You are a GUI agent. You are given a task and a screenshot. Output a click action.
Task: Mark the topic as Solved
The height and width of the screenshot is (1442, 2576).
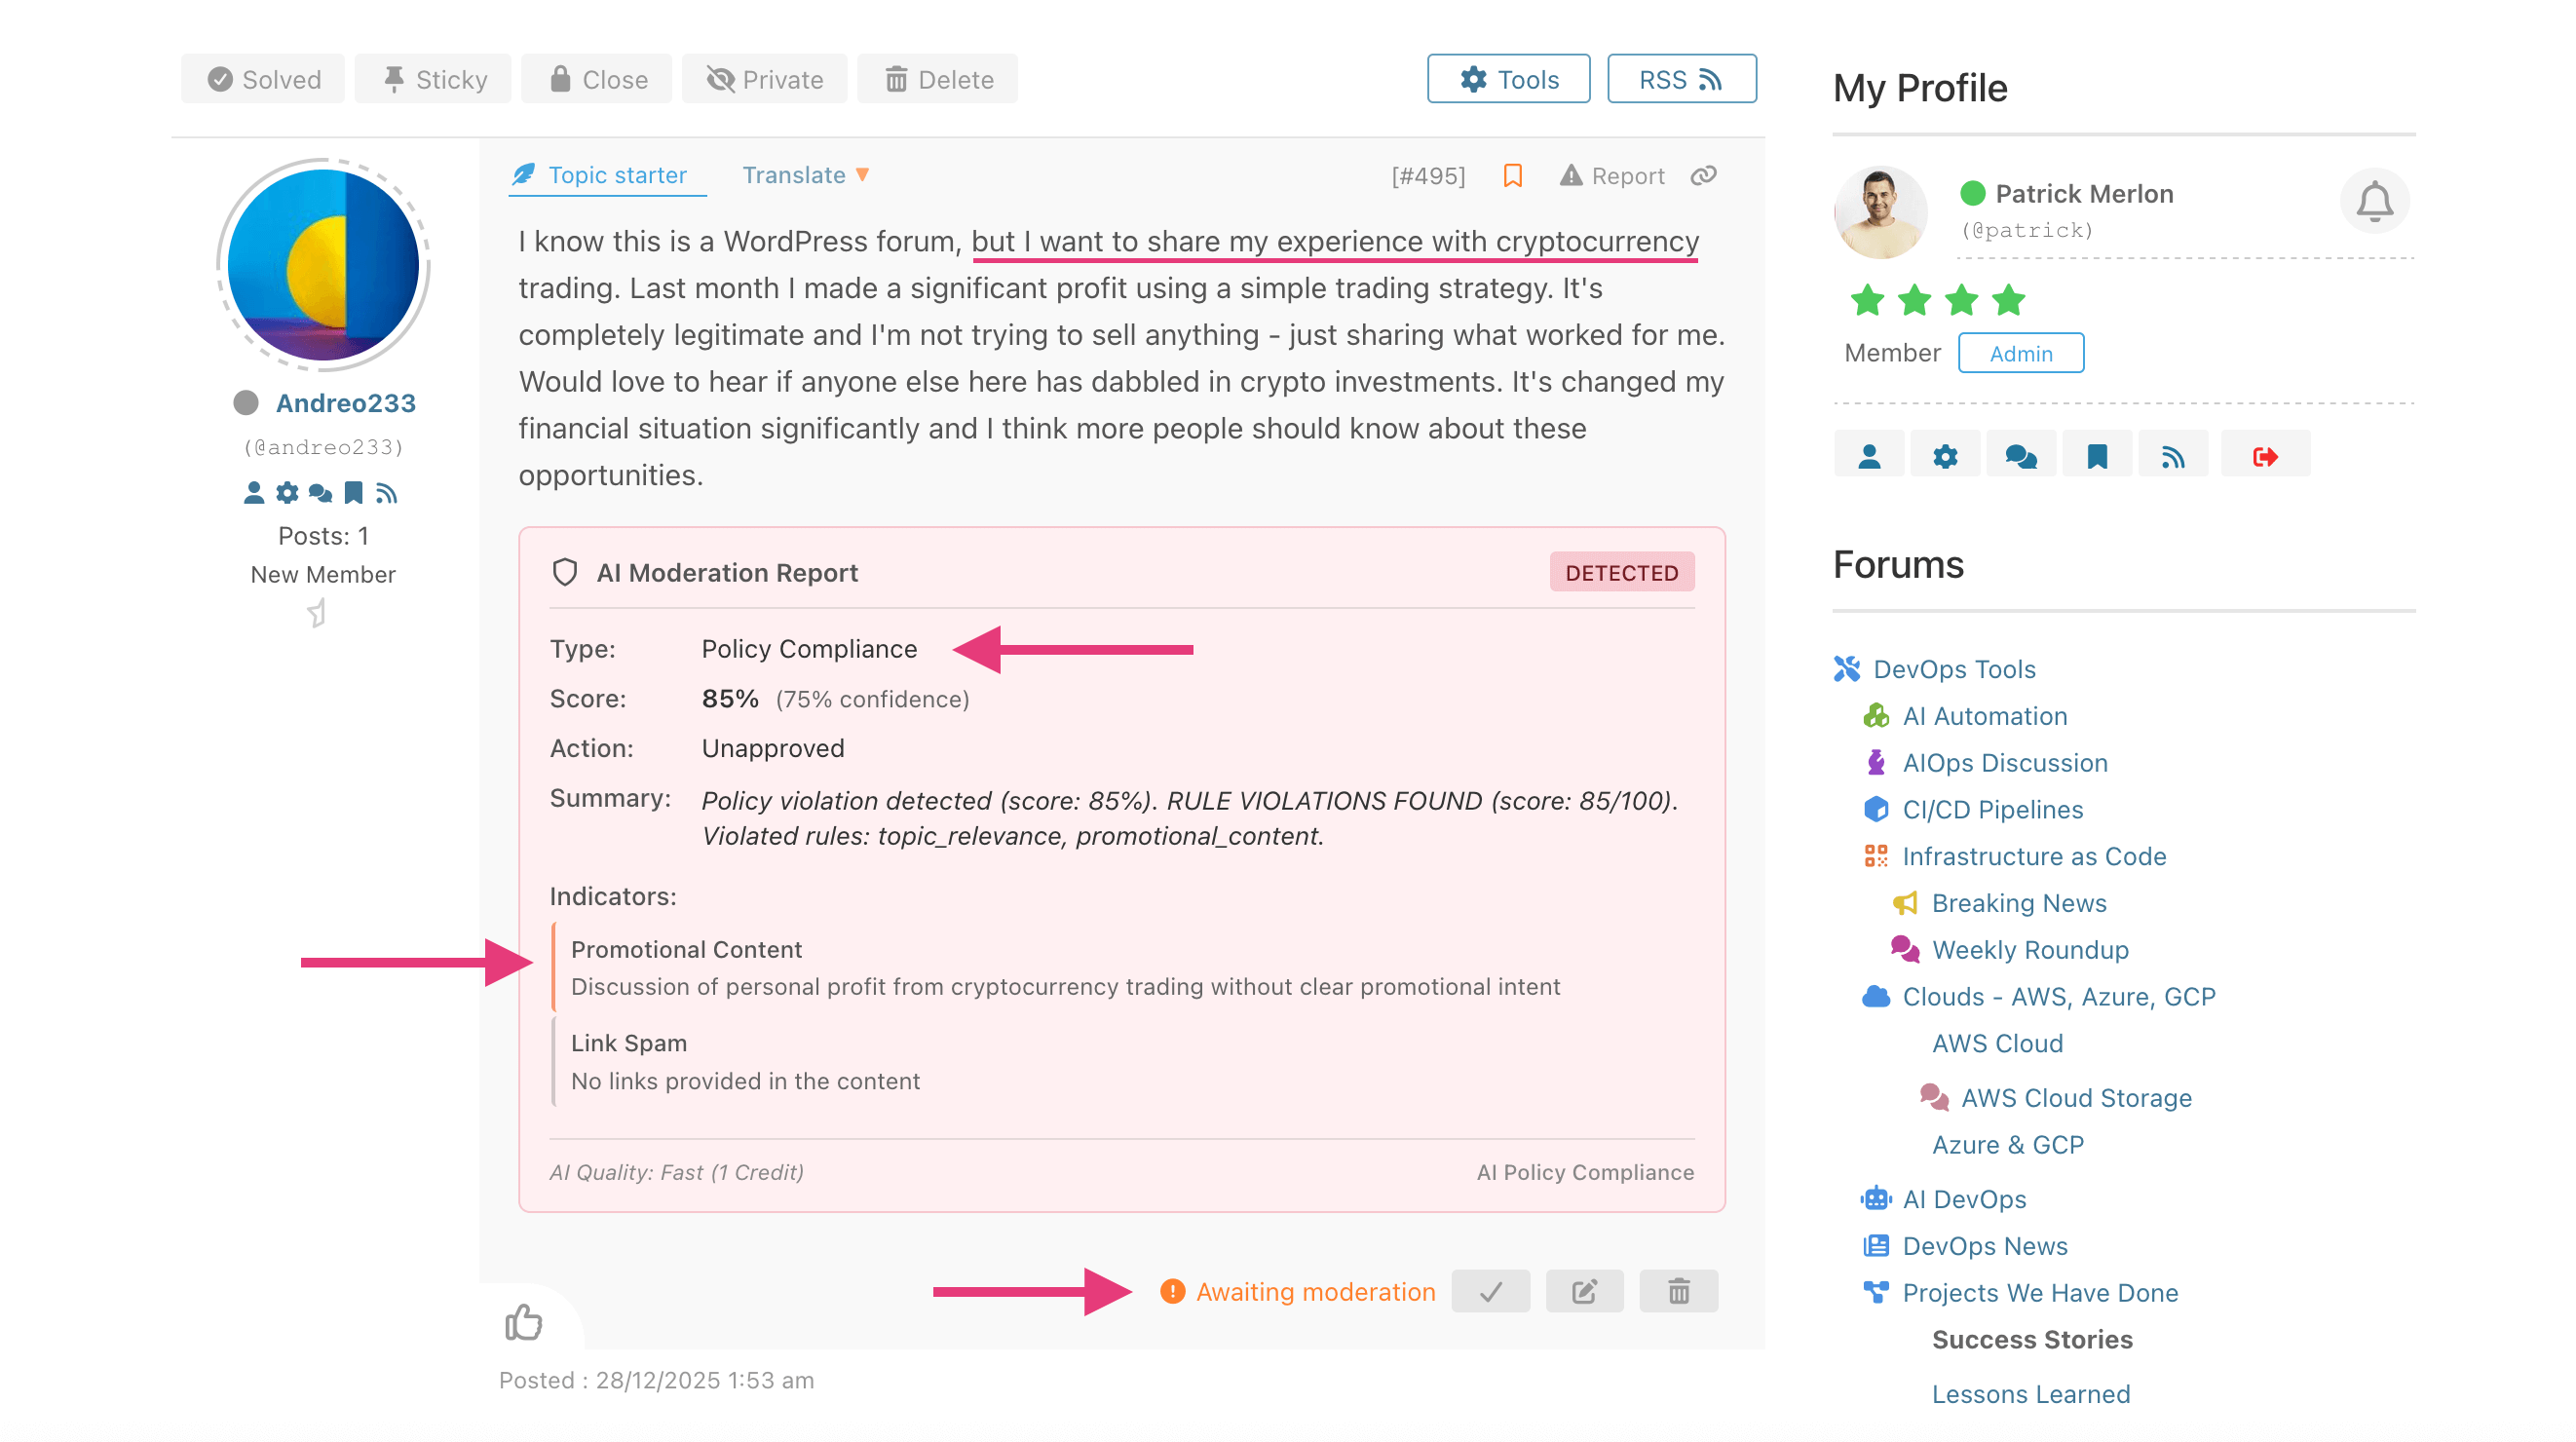(x=262, y=78)
